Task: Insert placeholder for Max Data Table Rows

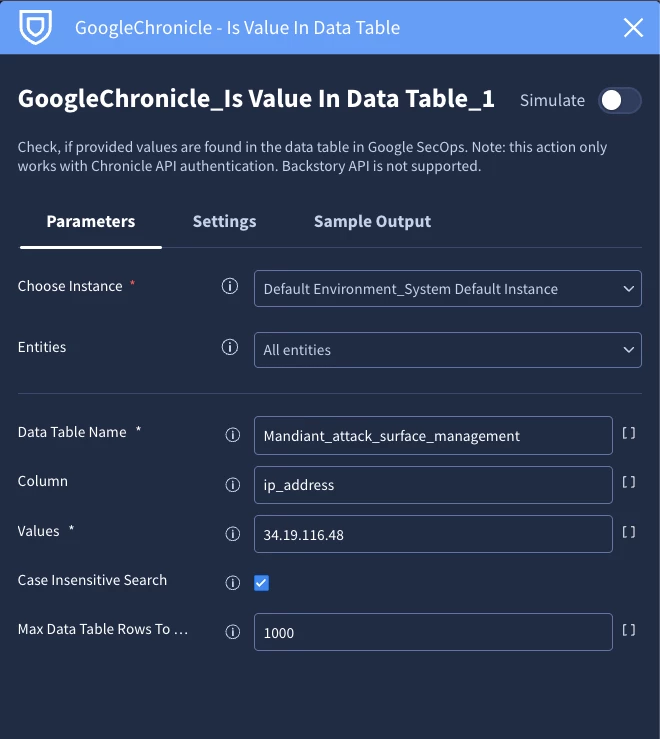Action: (628, 630)
